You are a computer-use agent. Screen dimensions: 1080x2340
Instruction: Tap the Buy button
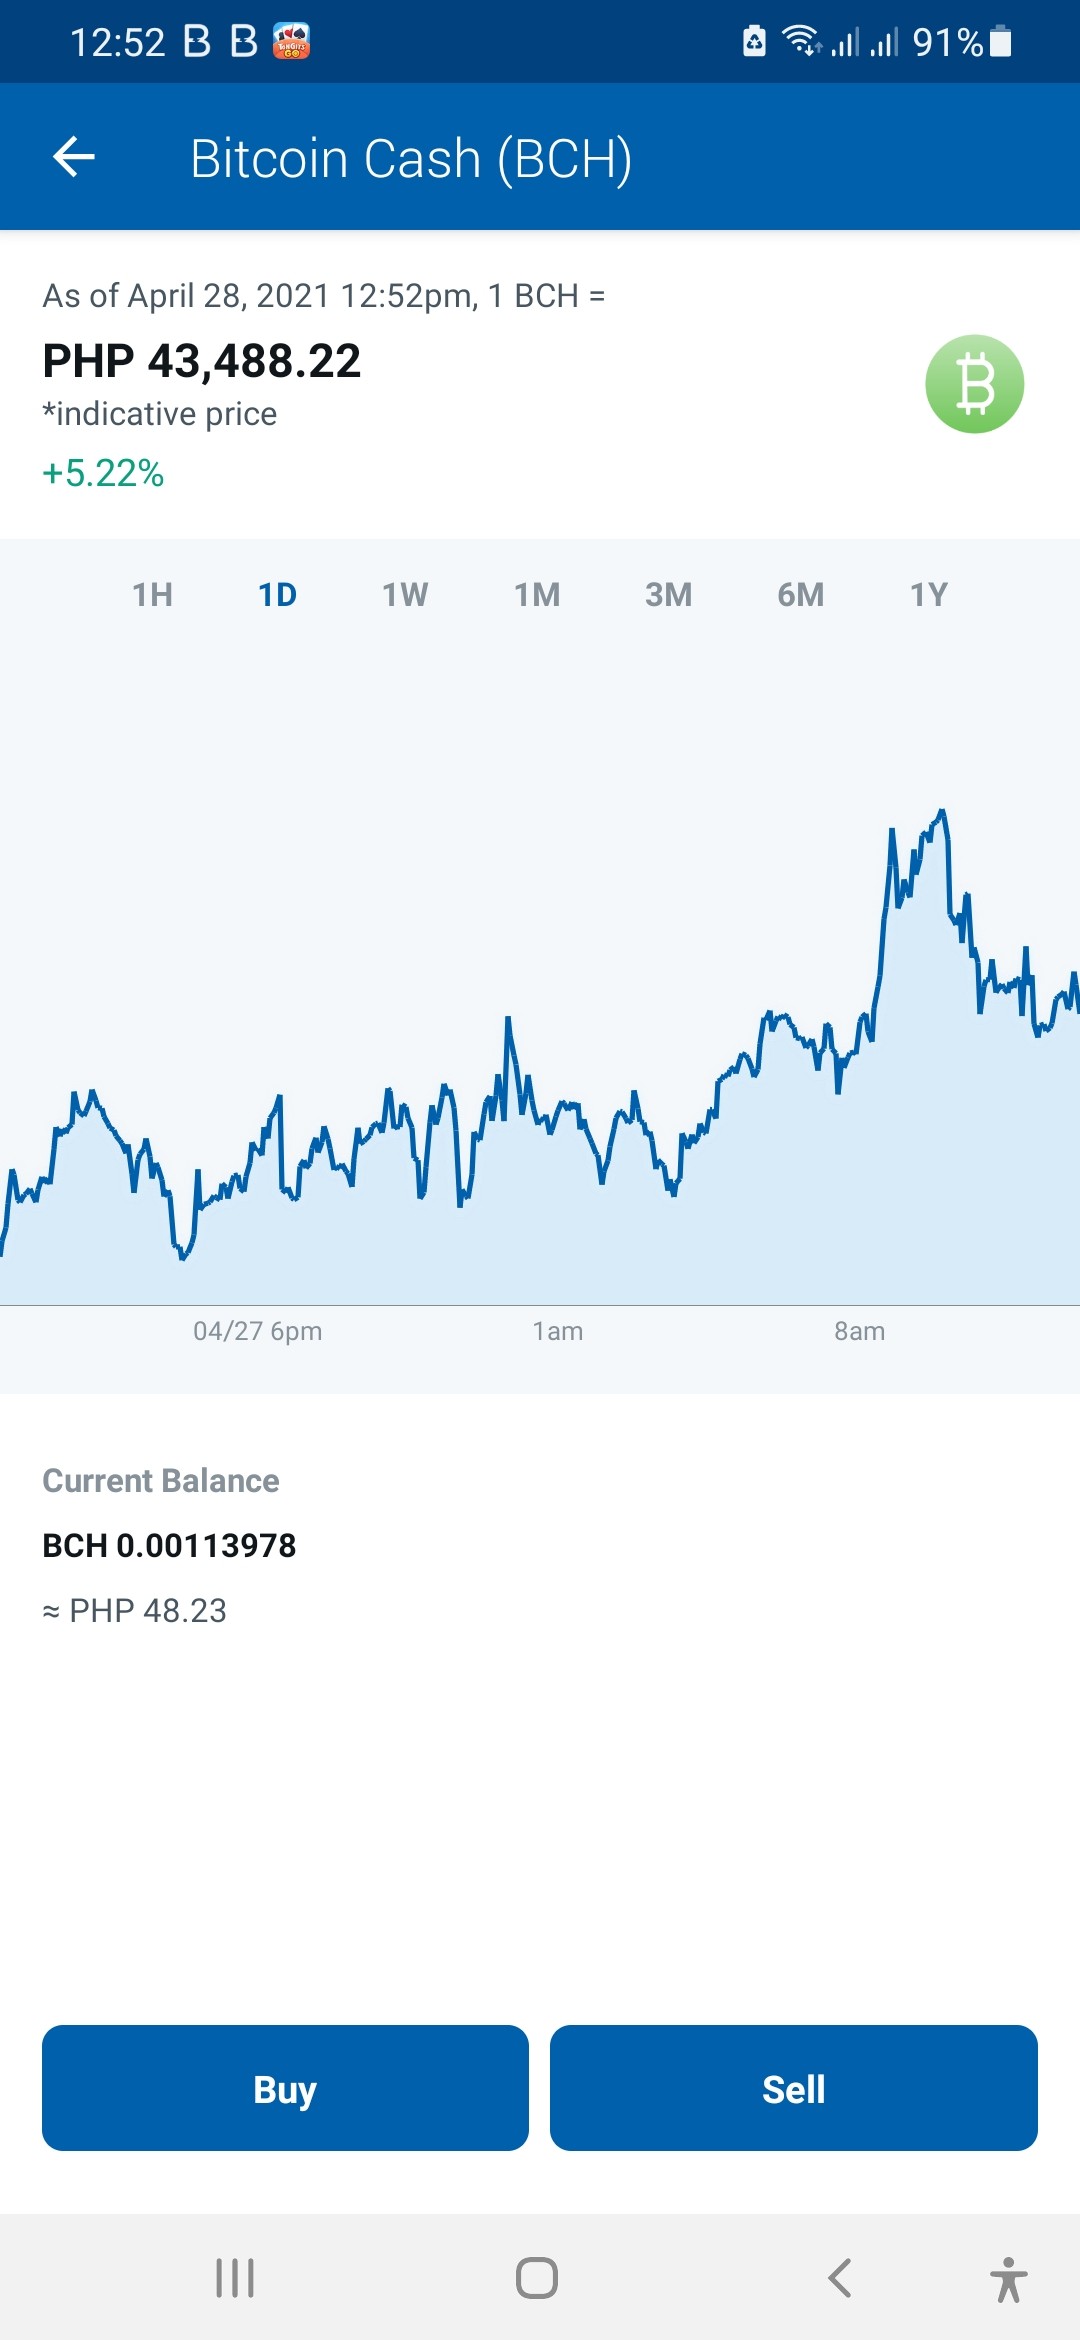(x=285, y=2088)
